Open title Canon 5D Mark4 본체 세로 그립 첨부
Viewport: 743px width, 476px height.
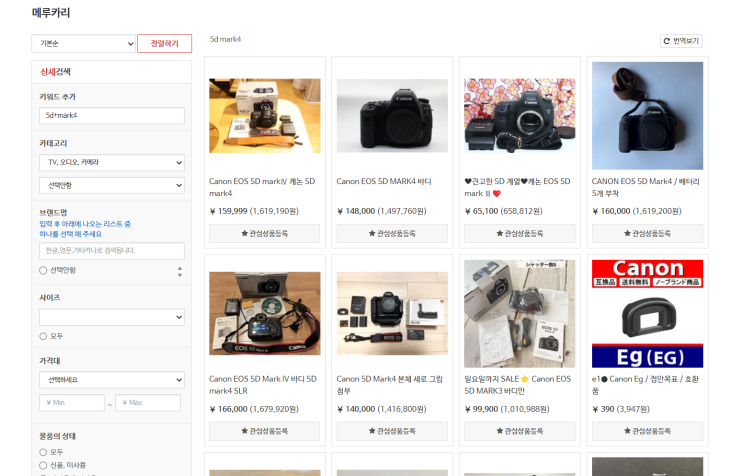390,385
